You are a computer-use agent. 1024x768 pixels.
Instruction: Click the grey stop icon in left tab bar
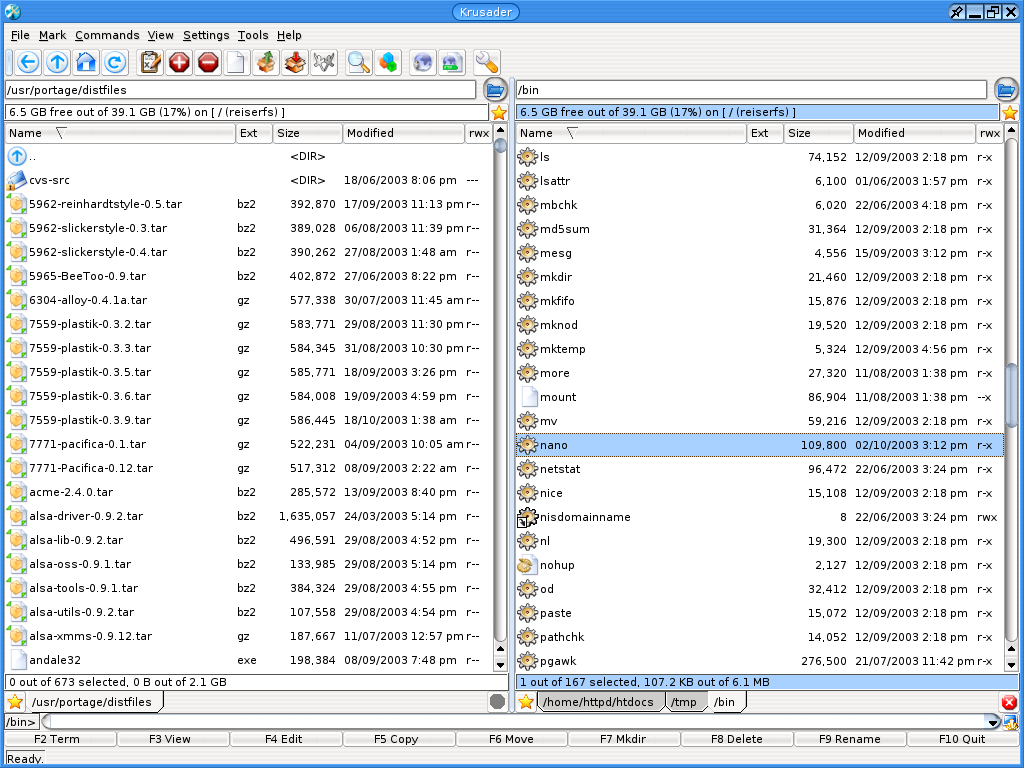pos(498,702)
